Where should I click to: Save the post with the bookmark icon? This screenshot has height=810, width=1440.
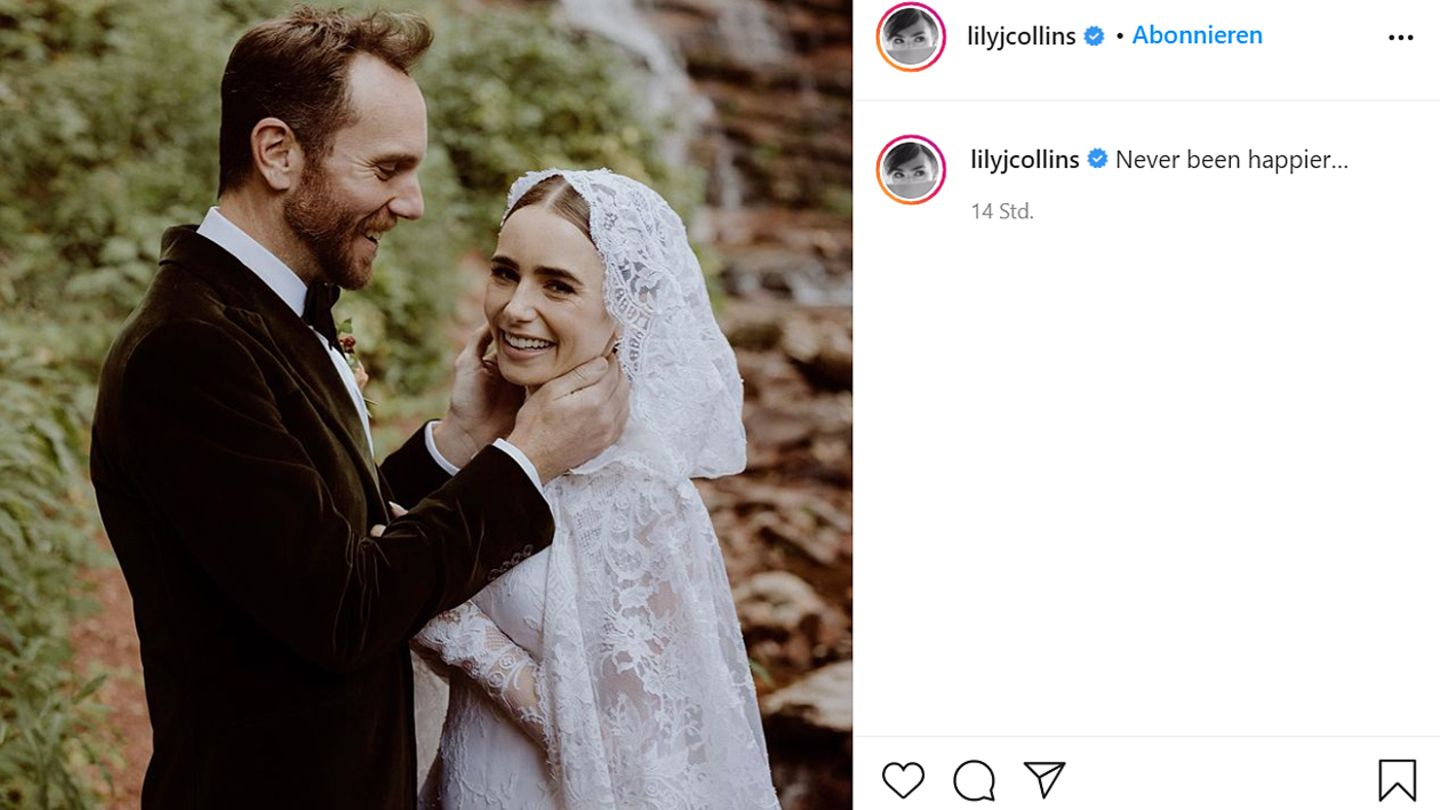tap(1397, 780)
